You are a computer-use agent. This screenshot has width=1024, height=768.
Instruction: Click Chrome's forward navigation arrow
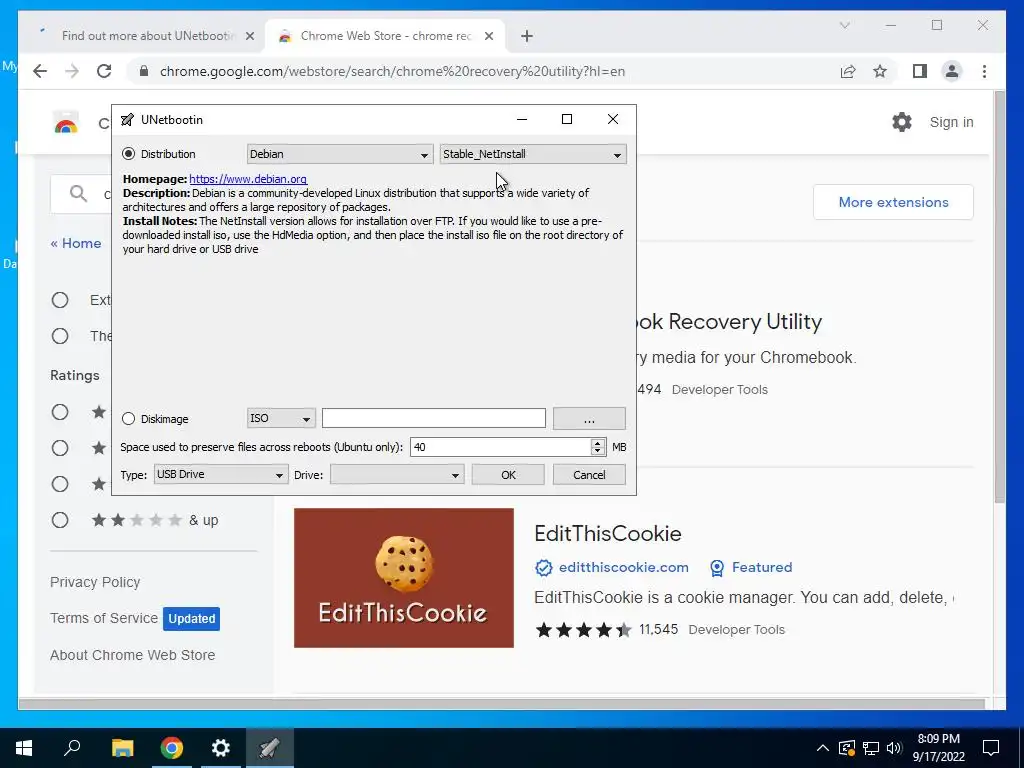click(x=72, y=71)
